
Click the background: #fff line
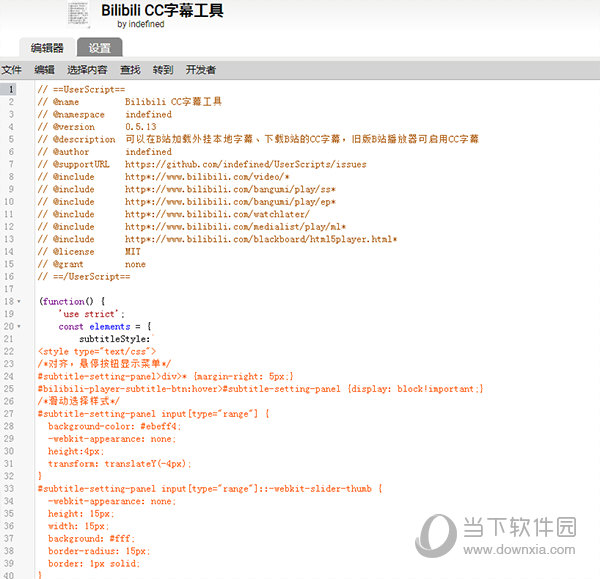point(91,538)
